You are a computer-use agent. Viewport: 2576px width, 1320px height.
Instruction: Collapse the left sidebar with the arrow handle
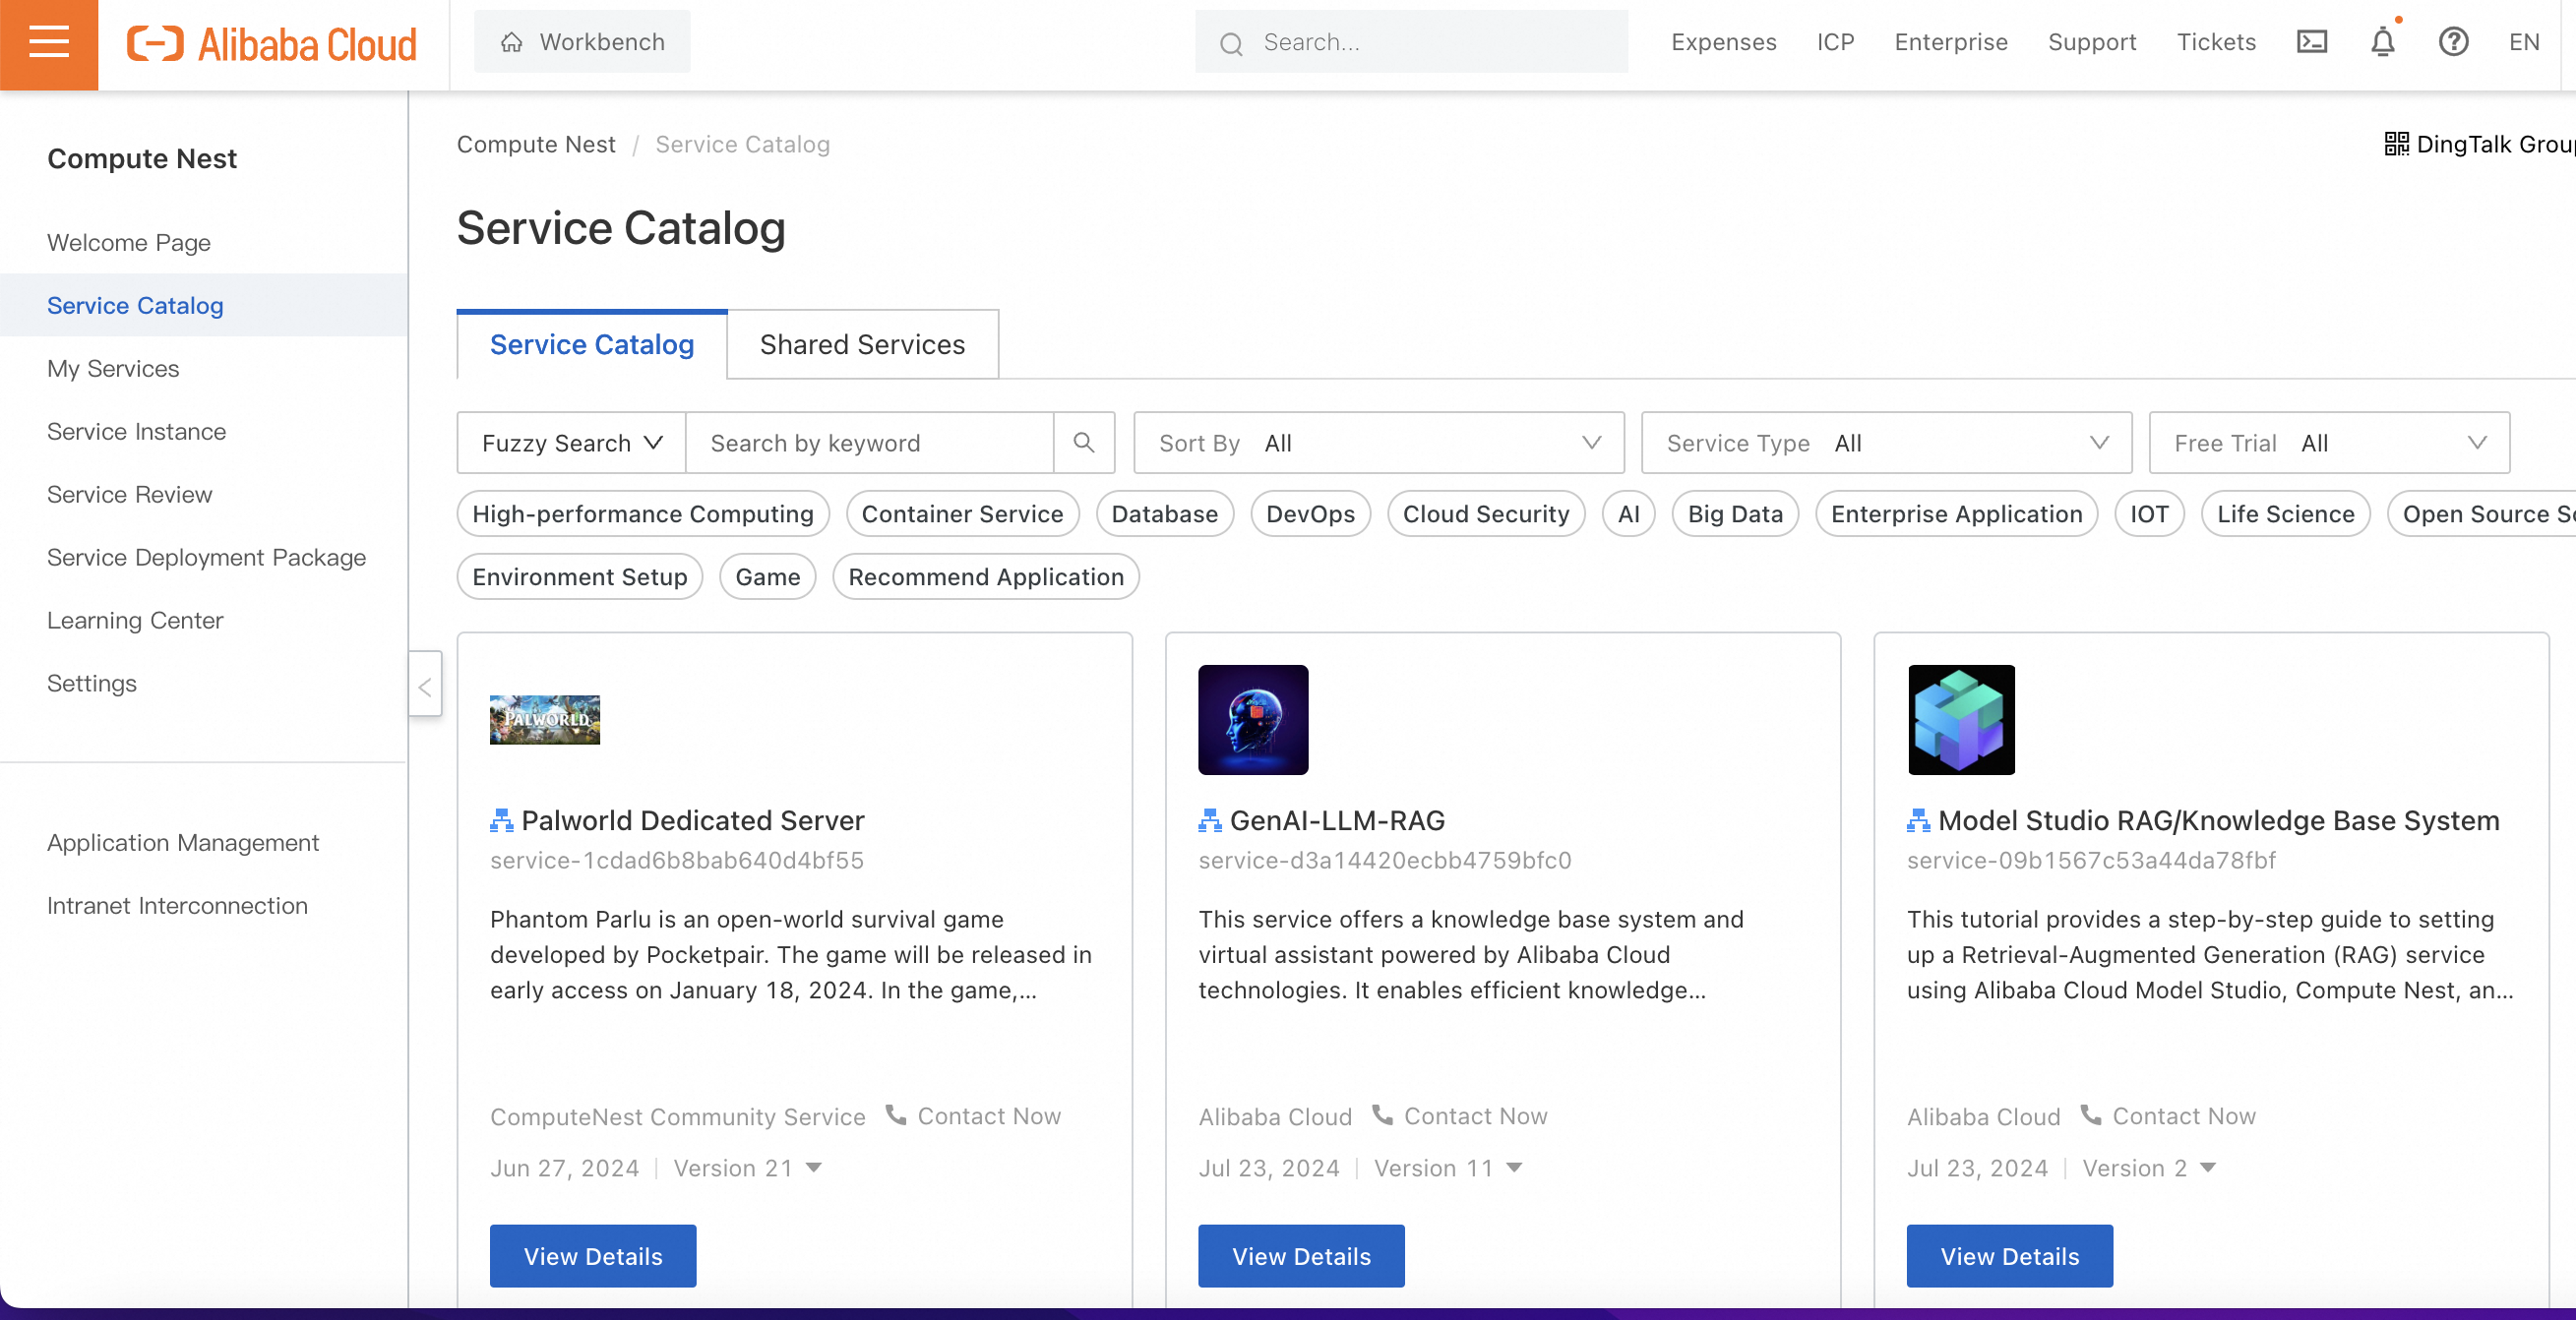click(425, 686)
